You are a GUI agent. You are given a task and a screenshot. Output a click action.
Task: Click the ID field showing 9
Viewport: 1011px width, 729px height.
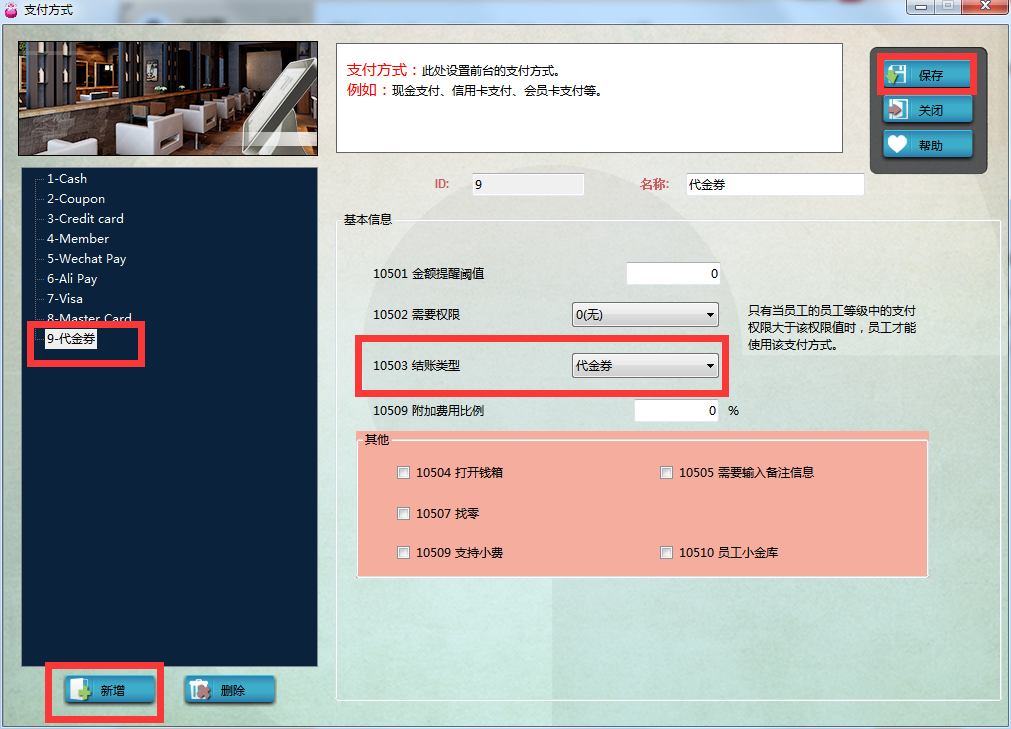coord(528,184)
